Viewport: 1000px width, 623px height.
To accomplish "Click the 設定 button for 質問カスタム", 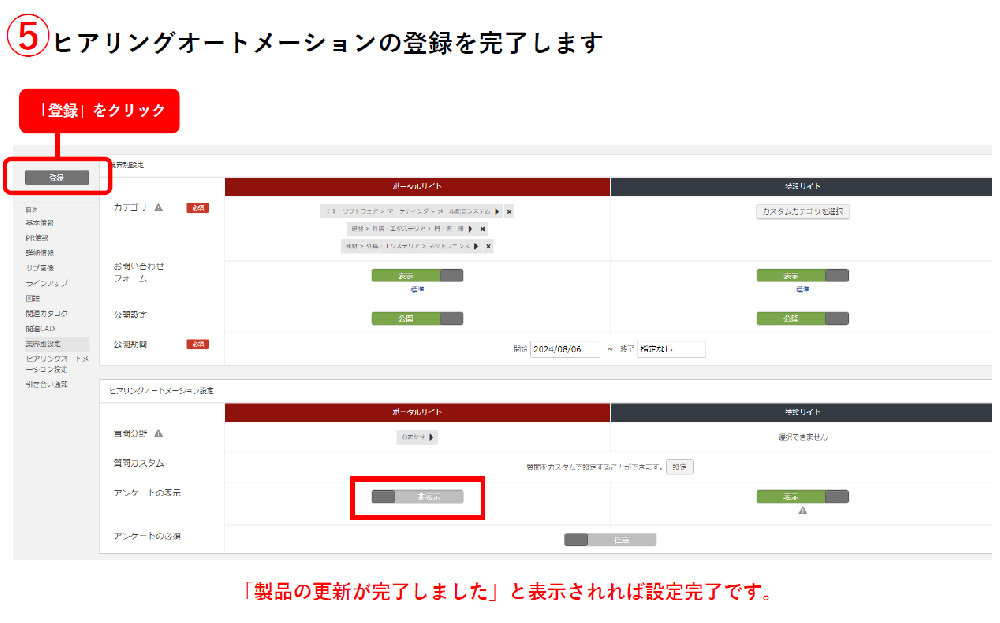I will [x=679, y=467].
